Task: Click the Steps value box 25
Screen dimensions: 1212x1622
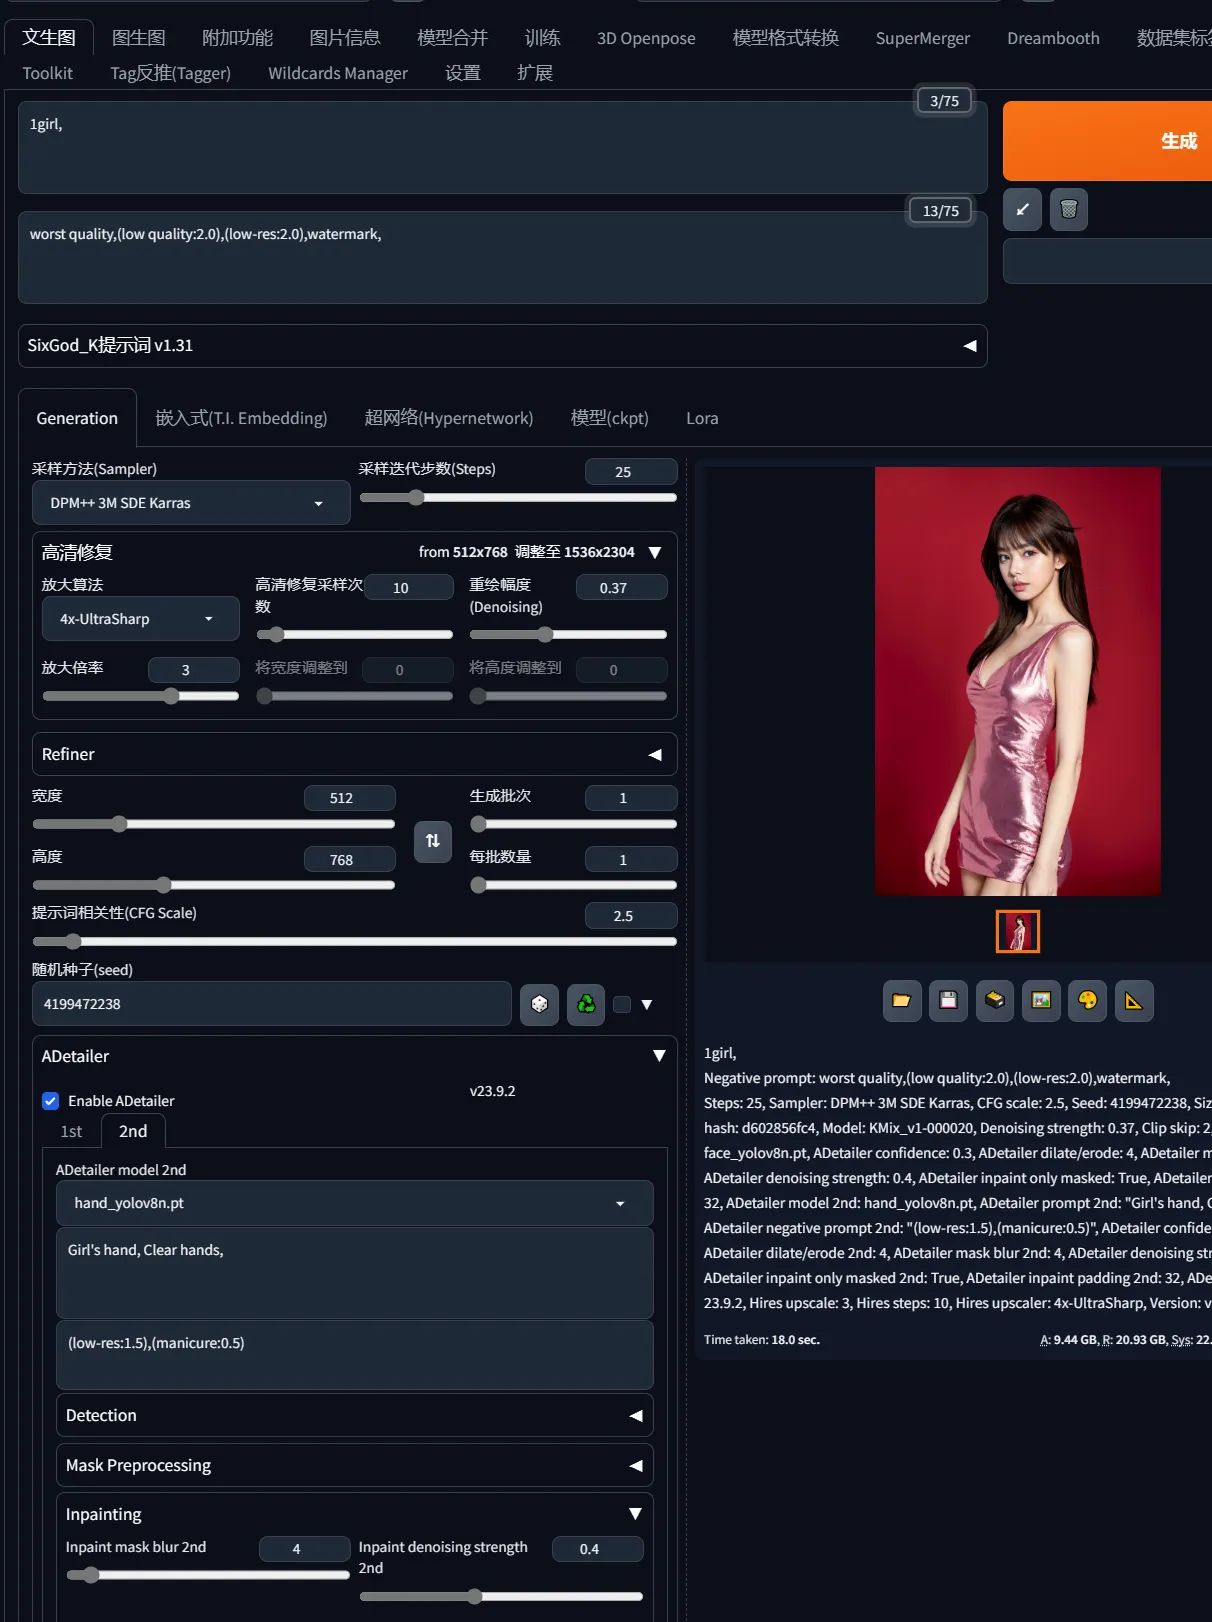Action: coord(631,471)
